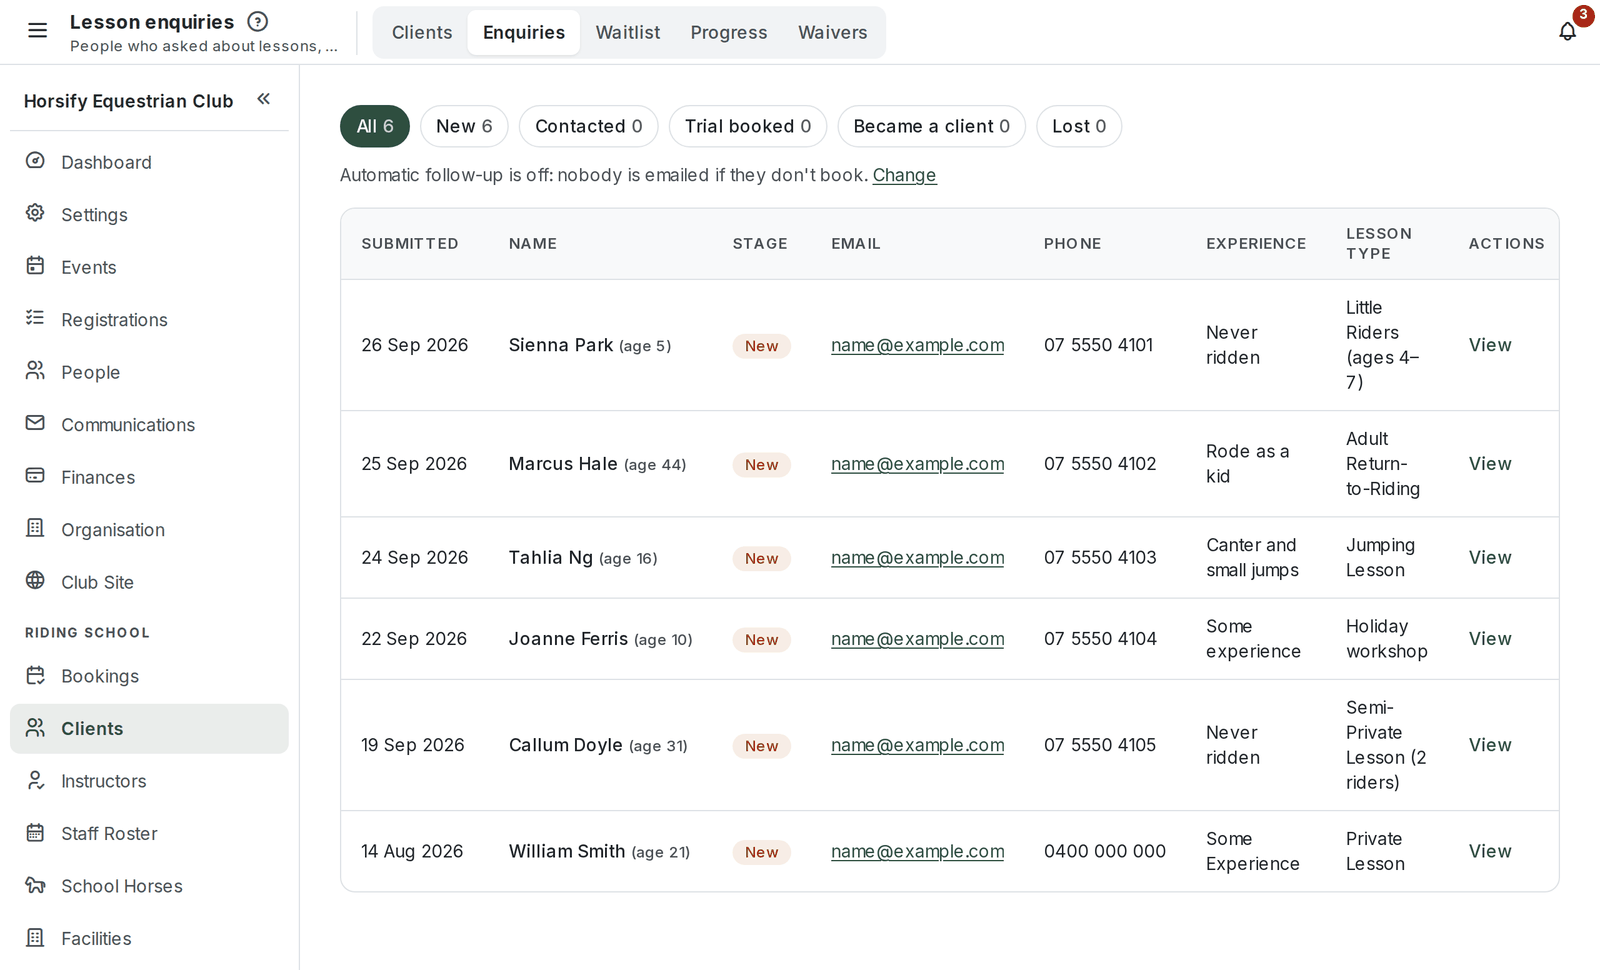Open Registrations in sidebar

[x=149, y=319]
